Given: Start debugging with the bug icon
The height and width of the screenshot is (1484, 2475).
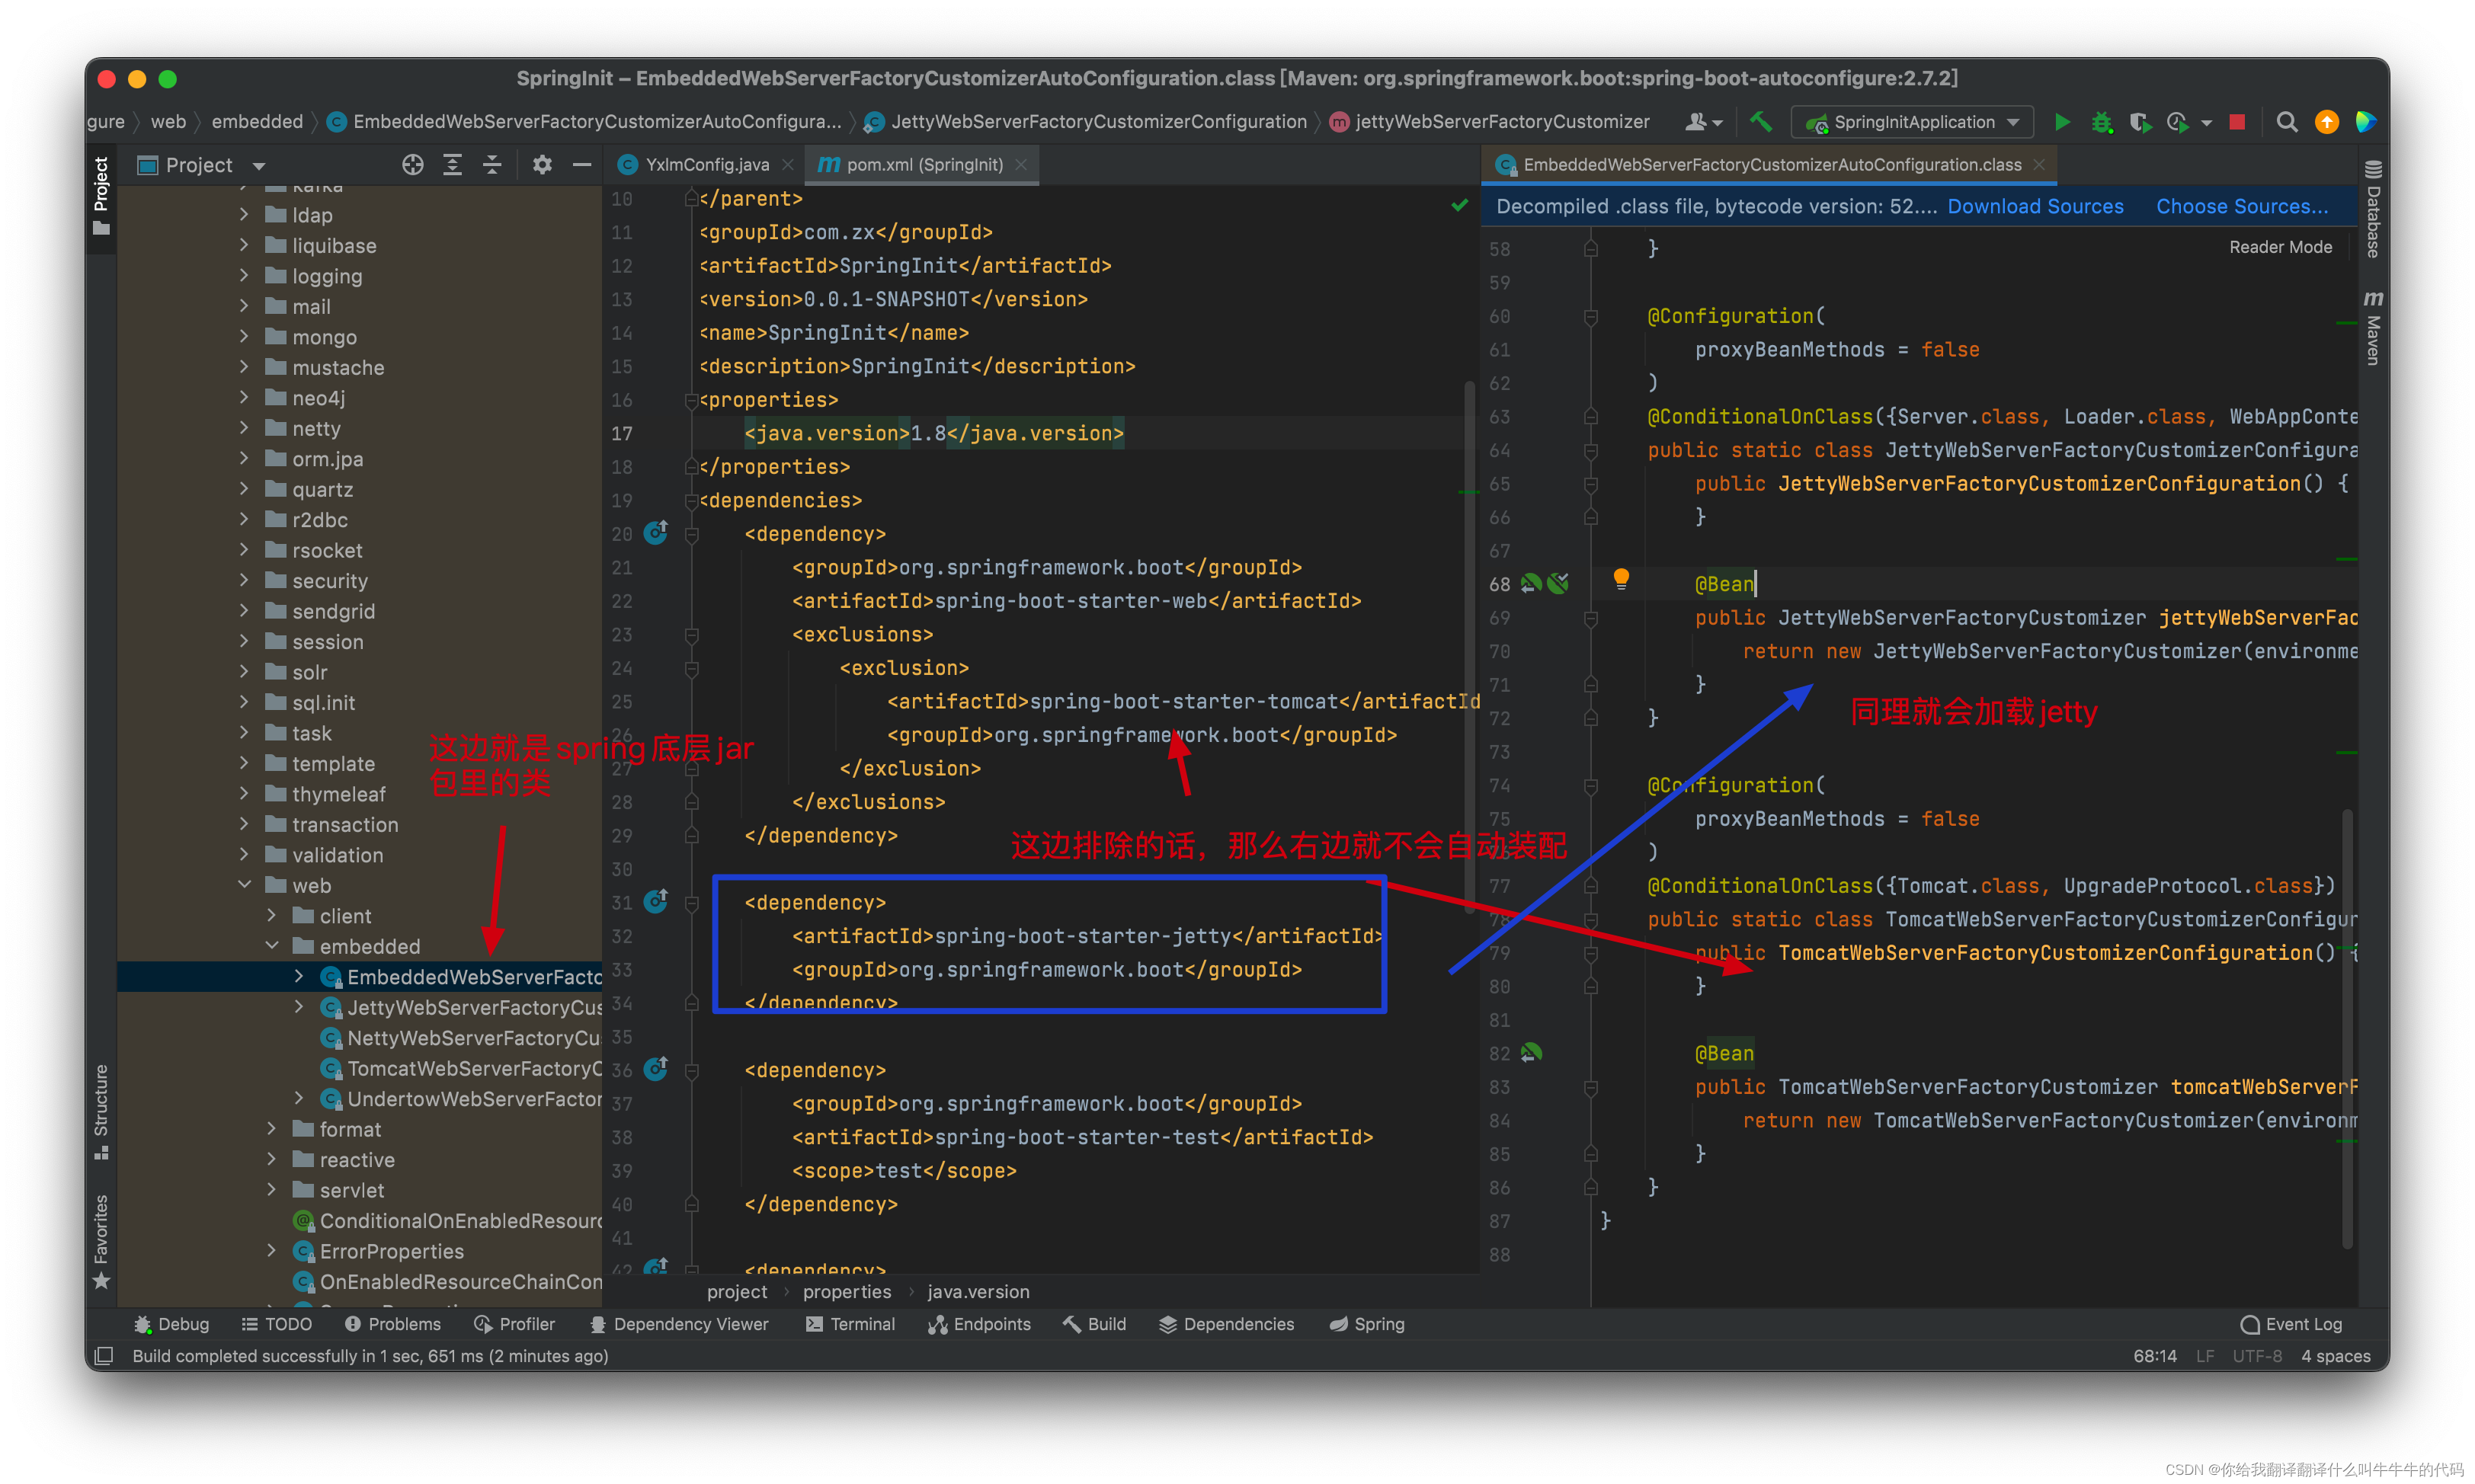Looking at the screenshot, I should pos(2101,122).
